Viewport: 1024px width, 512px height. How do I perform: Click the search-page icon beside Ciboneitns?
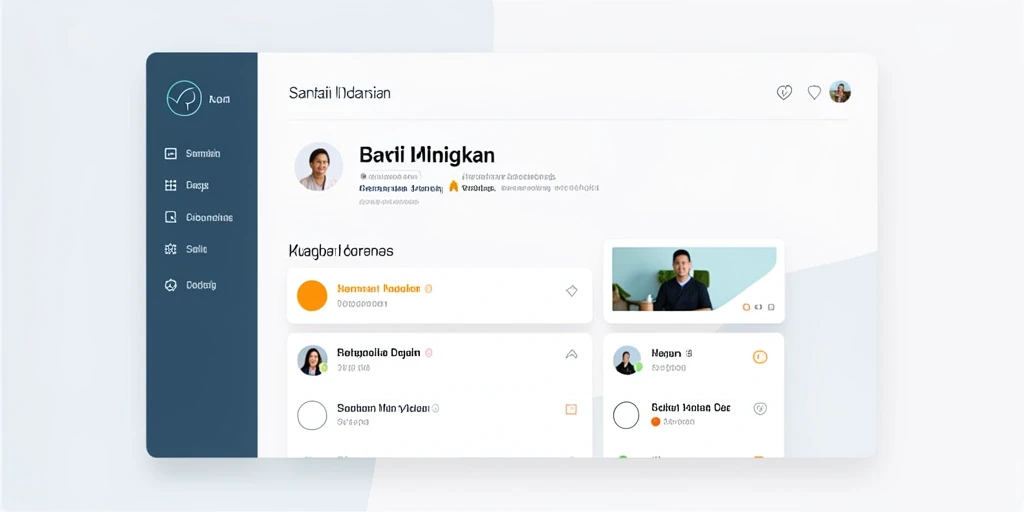(x=170, y=217)
